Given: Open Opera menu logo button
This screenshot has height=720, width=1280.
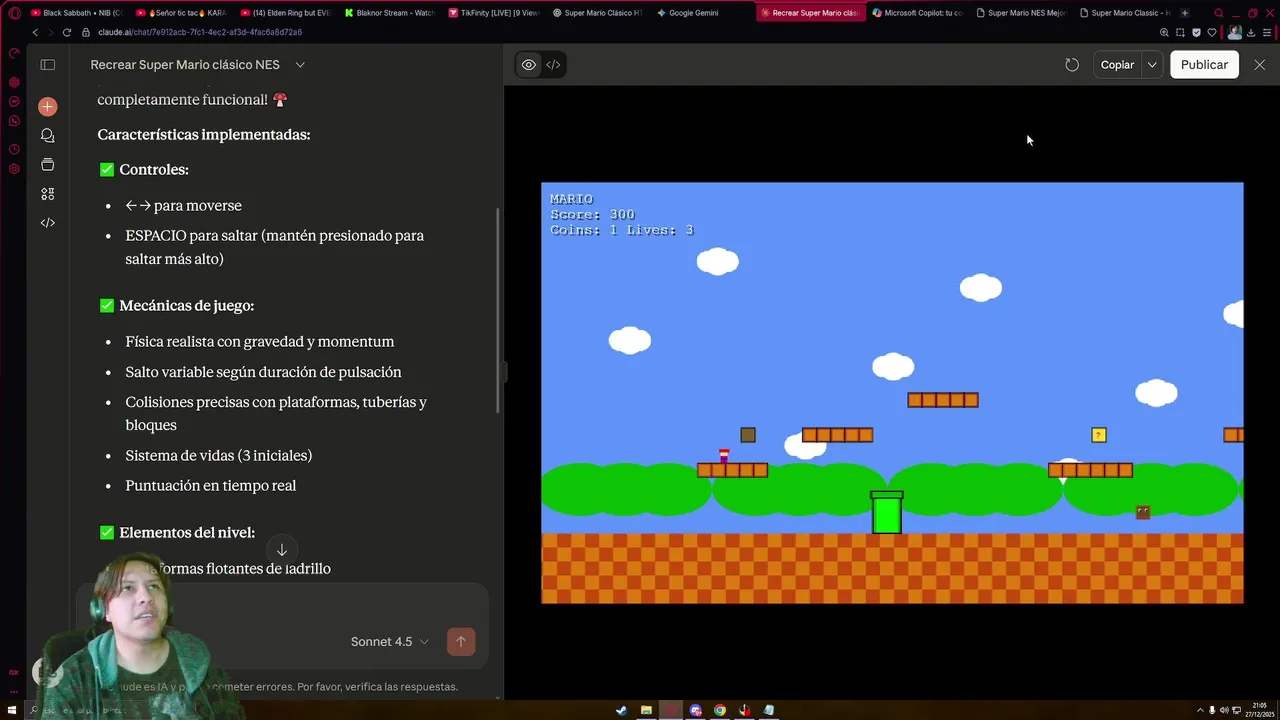Looking at the screenshot, I should [13, 13].
